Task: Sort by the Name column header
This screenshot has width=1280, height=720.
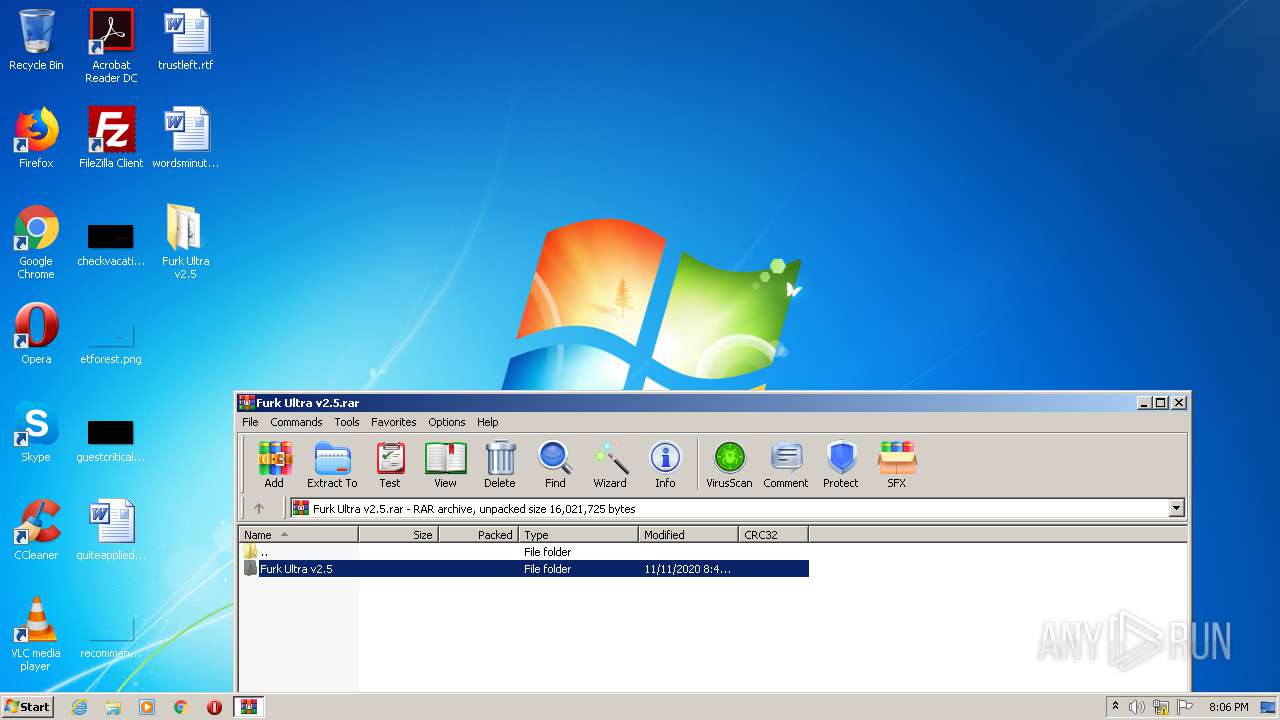Action: click(298, 535)
